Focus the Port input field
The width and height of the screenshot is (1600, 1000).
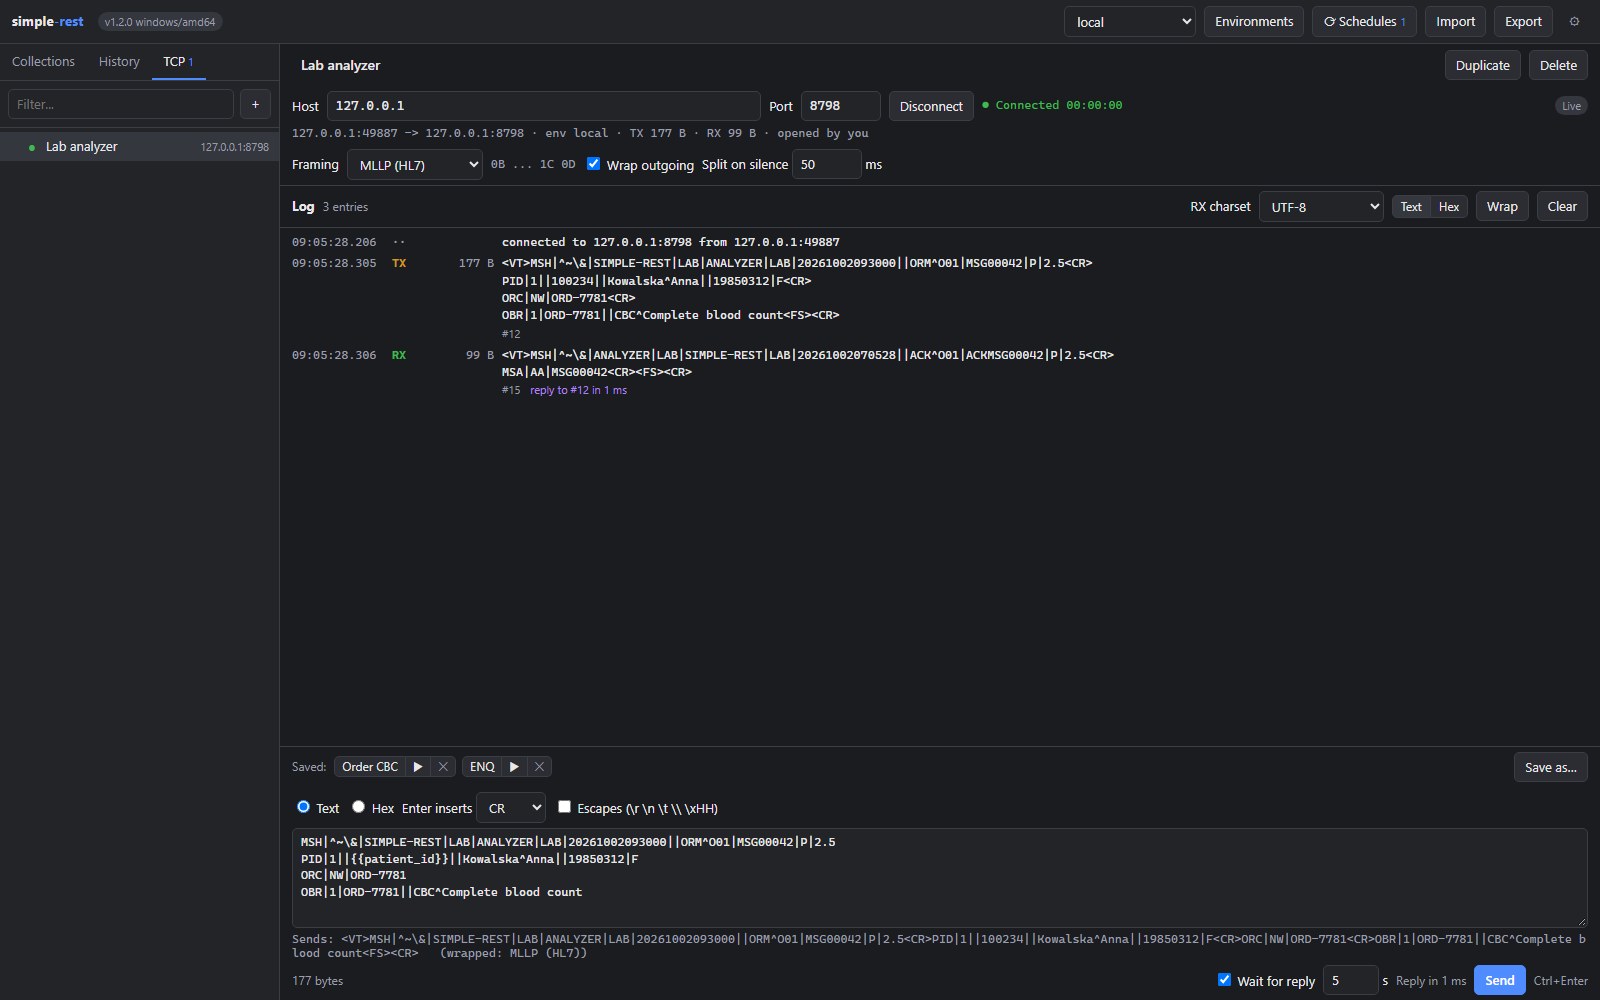pos(840,106)
